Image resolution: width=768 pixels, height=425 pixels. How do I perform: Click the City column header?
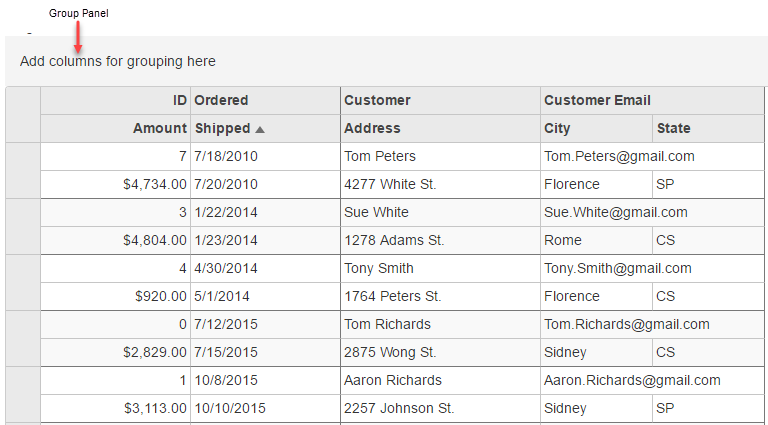point(596,128)
